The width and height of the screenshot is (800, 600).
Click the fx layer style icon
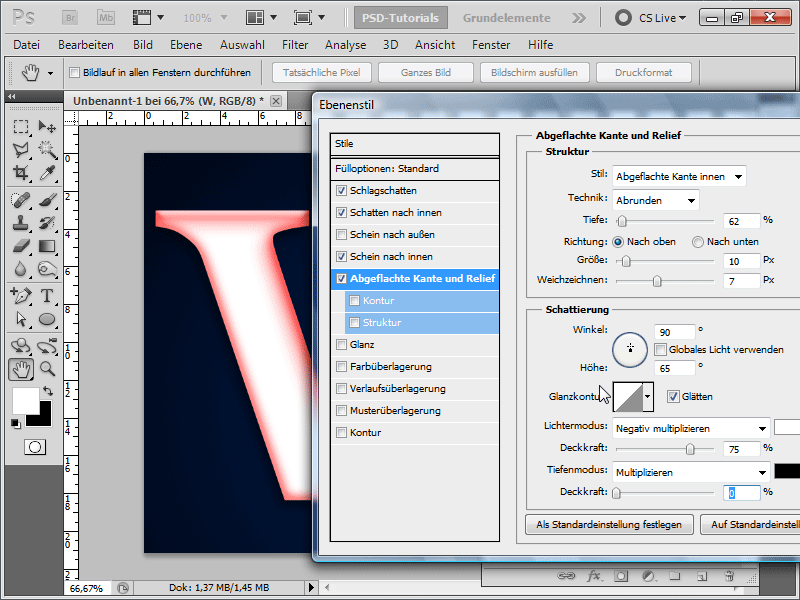[593, 576]
